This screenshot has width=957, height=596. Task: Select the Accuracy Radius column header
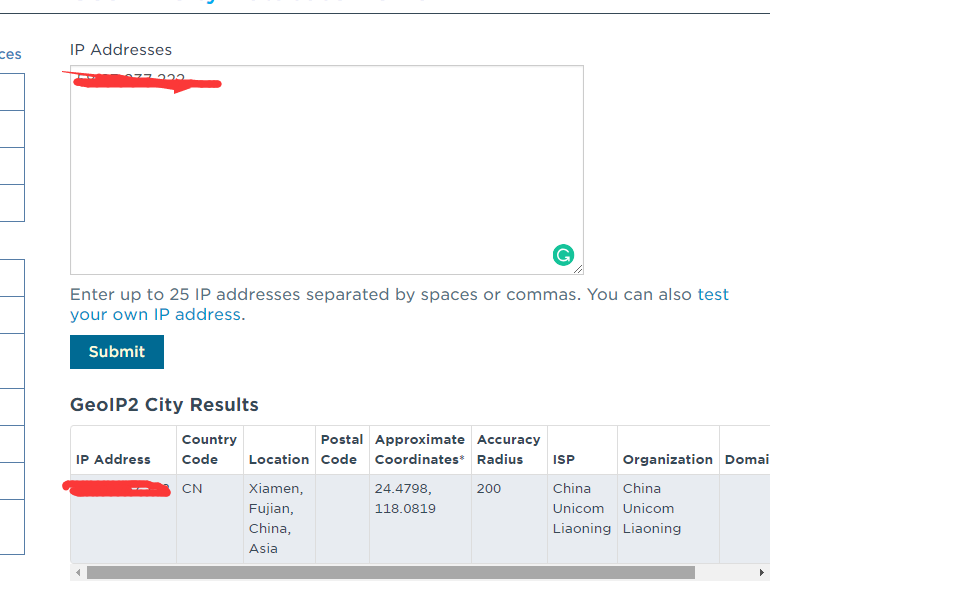[509, 450]
